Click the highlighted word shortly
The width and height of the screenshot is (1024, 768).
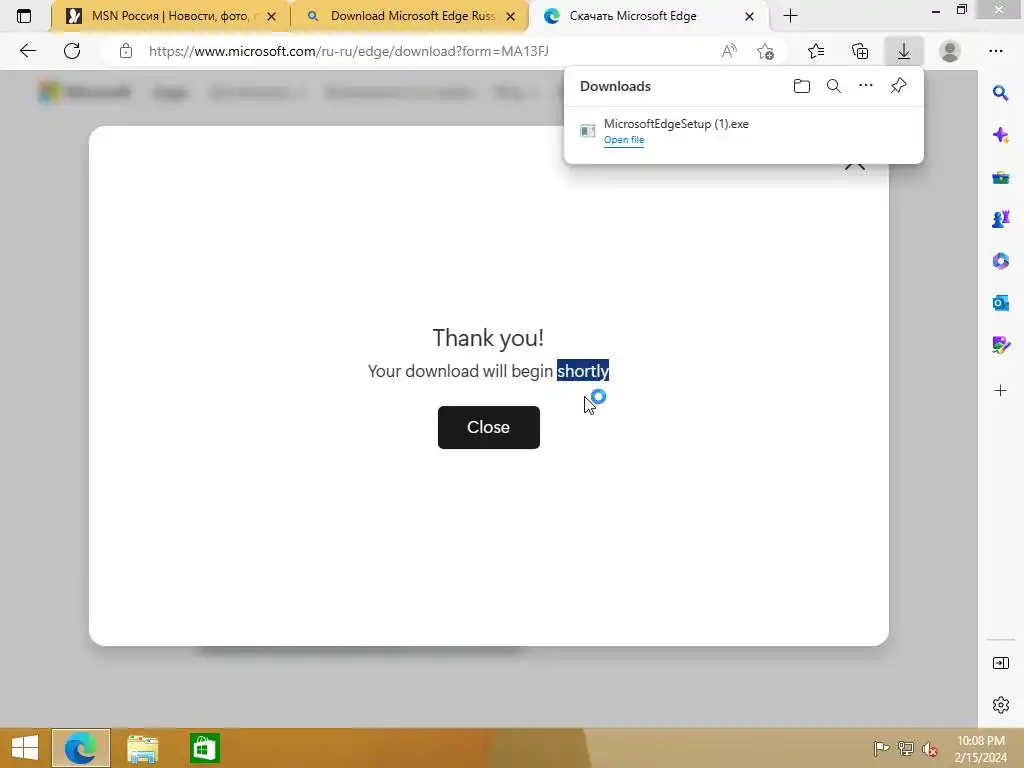[583, 370]
